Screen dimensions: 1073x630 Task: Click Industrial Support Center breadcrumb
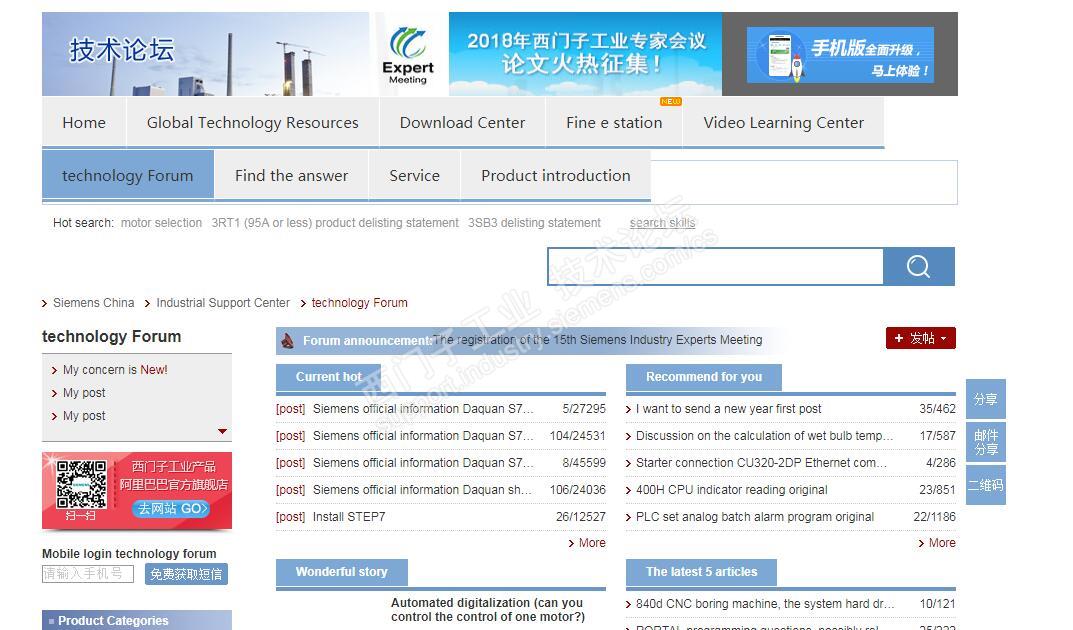pos(223,303)
